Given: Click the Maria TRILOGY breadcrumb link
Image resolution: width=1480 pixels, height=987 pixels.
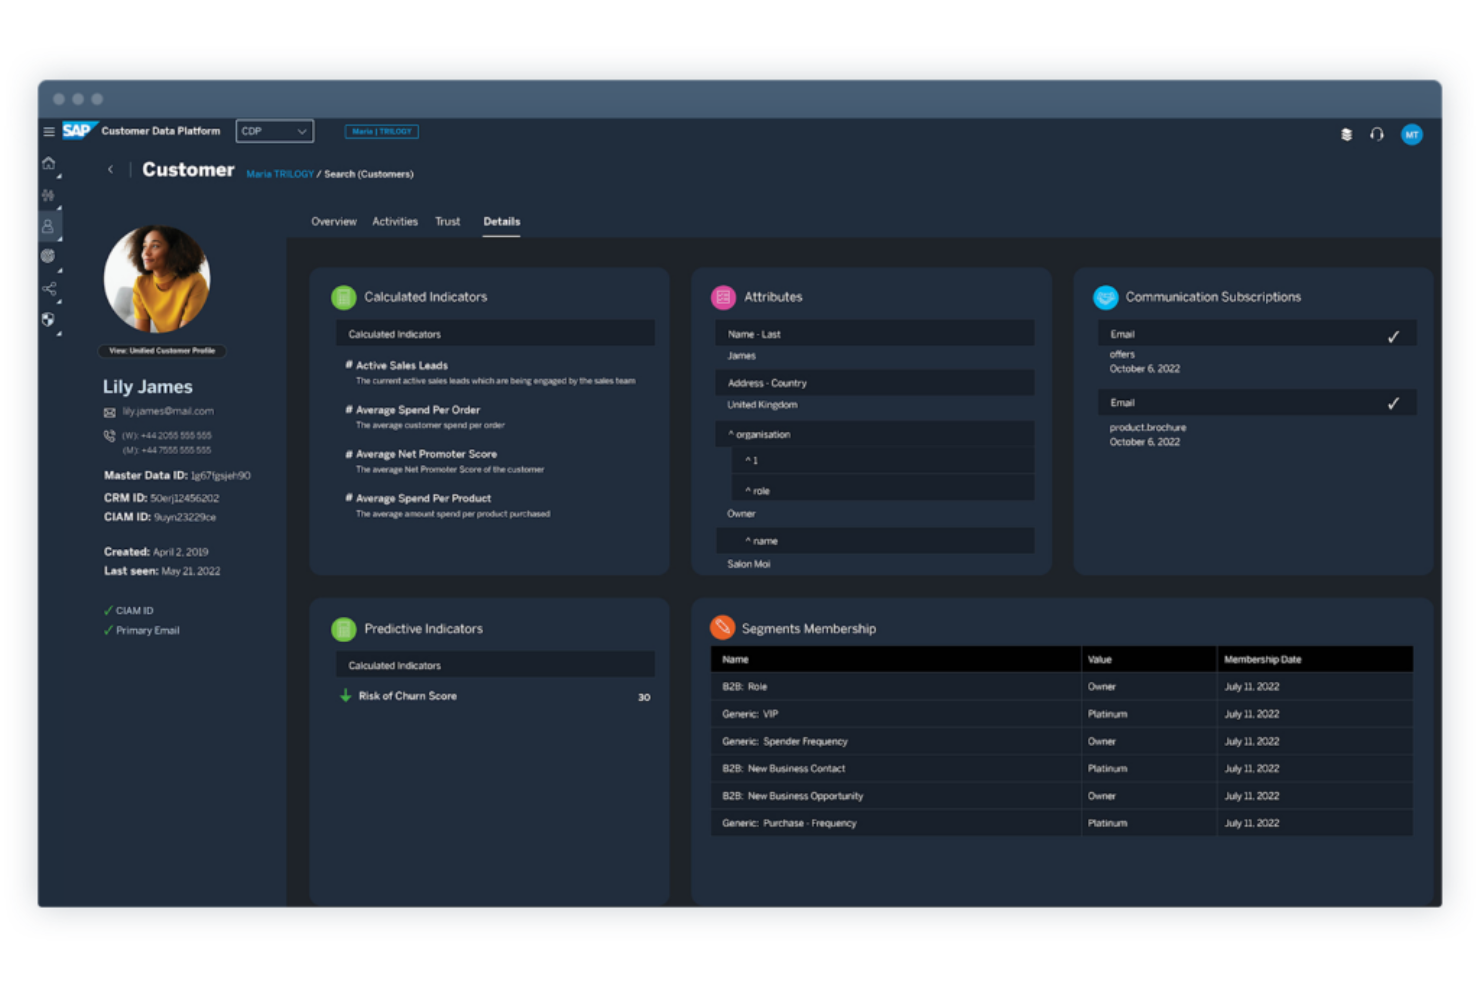Looking at the screenshot, I should click(x=279, y=173).
